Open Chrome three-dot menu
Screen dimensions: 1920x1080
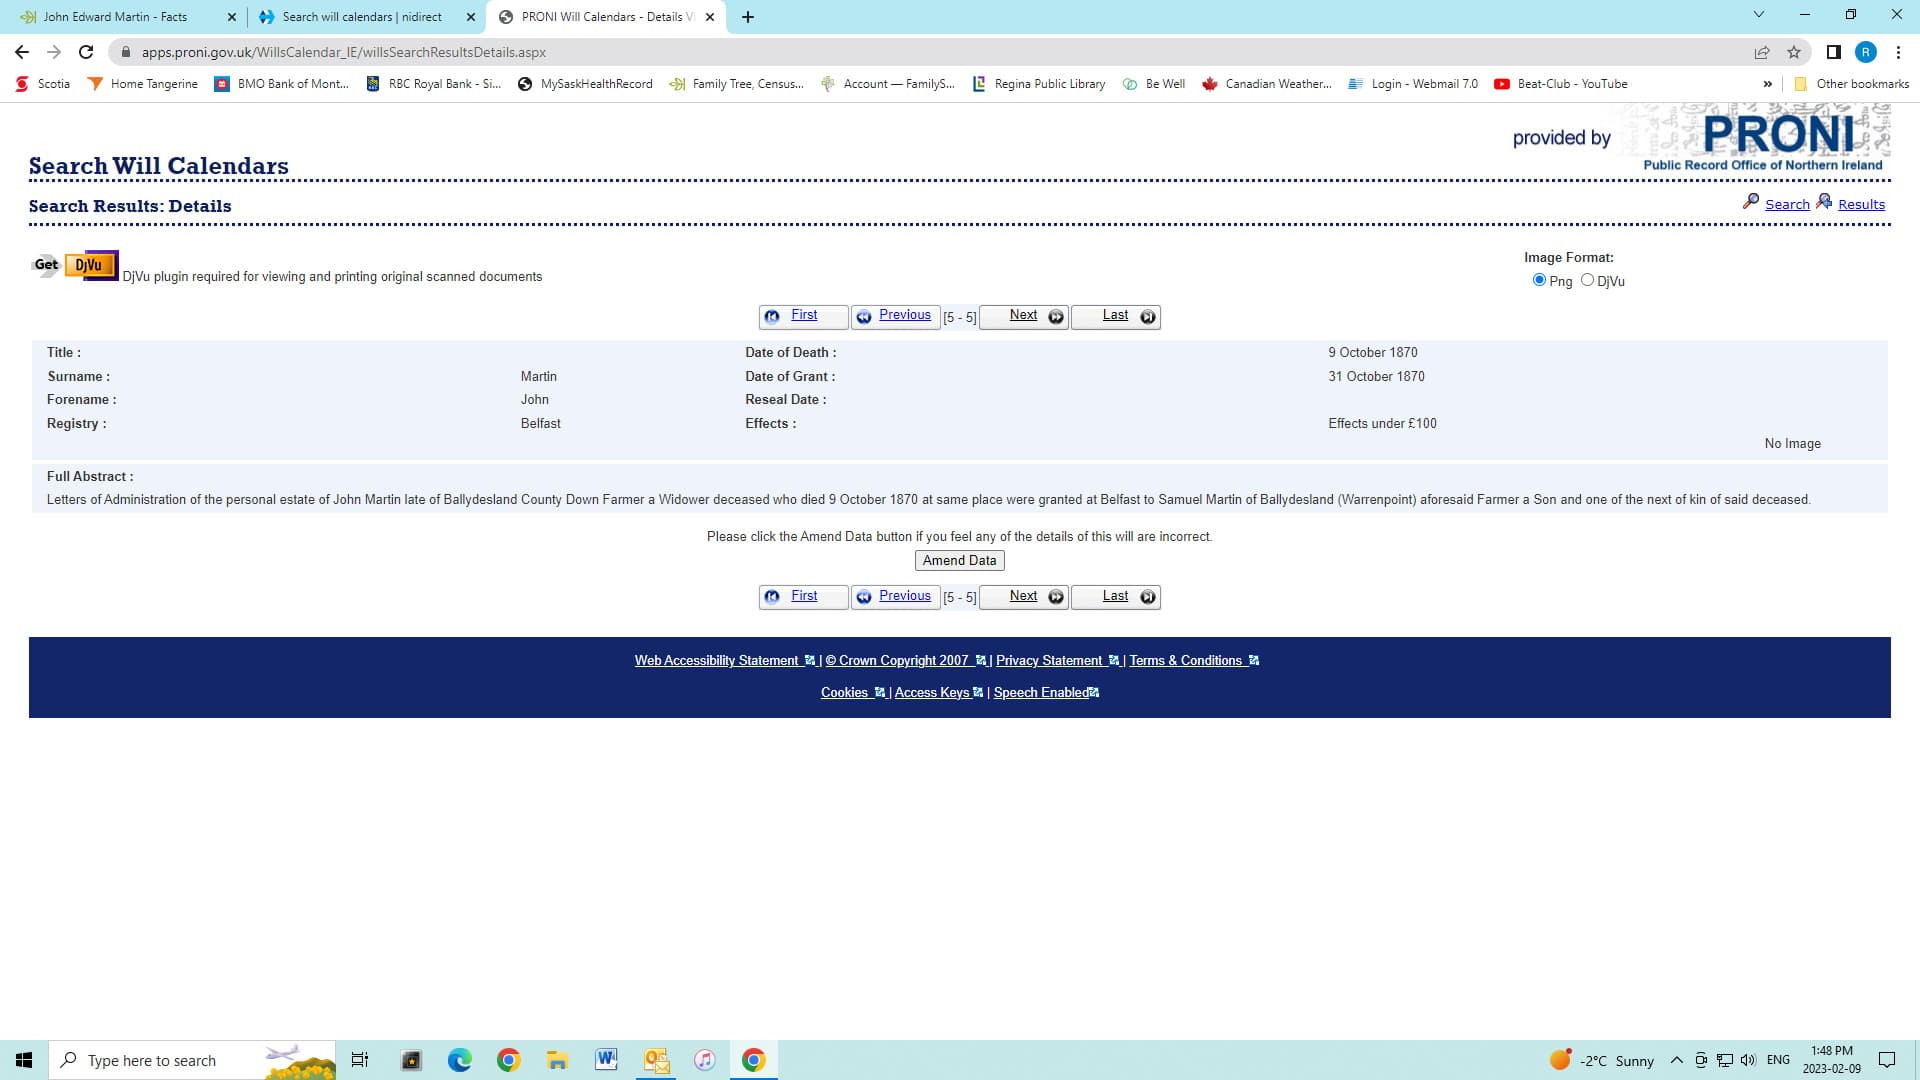pyautogui.click(x=1898, y=52)
